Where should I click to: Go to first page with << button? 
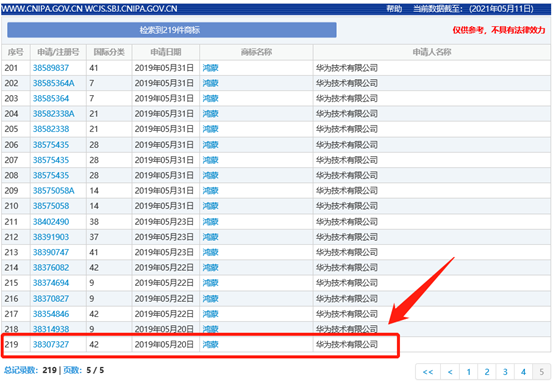click(x=428, y=372)
